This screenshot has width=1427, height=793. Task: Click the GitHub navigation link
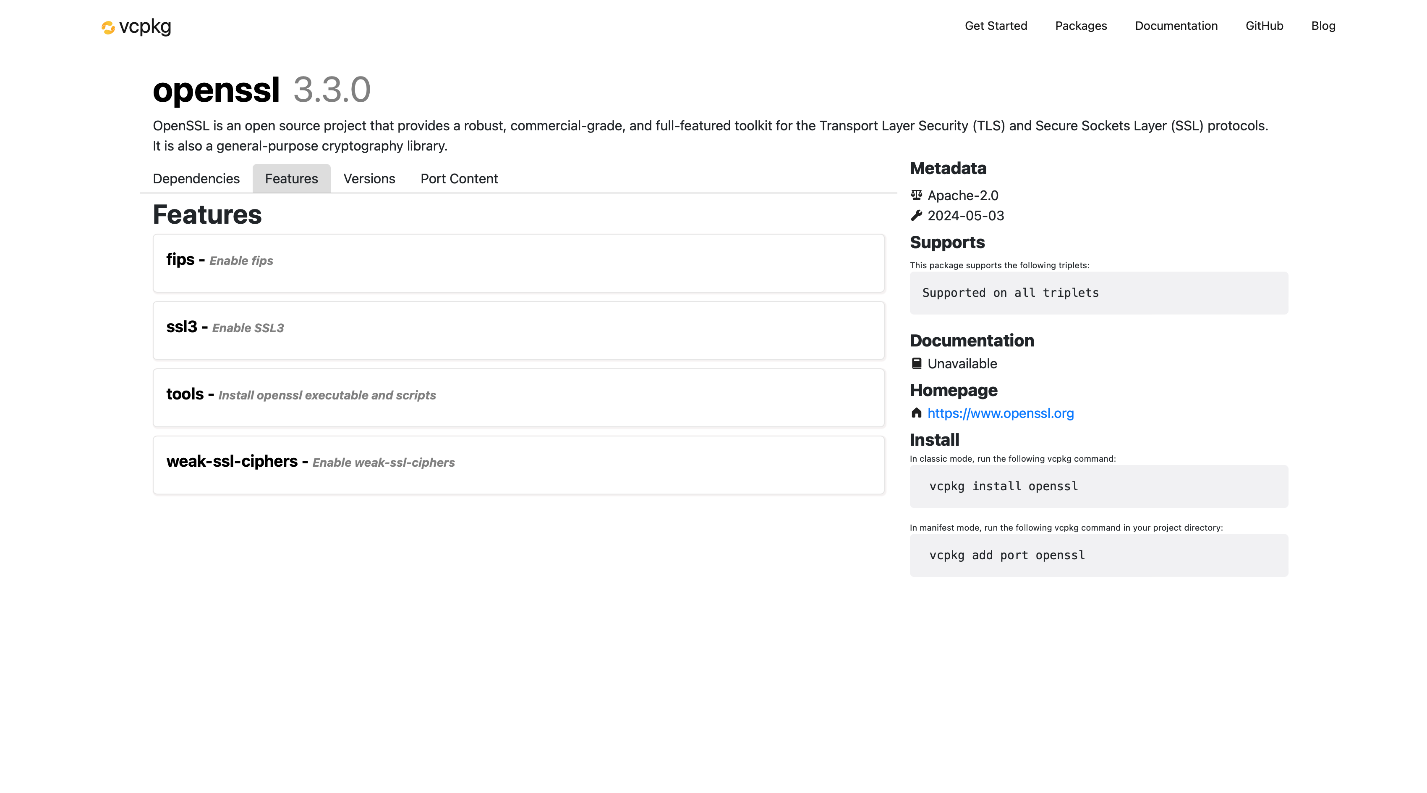point(1264,25)
